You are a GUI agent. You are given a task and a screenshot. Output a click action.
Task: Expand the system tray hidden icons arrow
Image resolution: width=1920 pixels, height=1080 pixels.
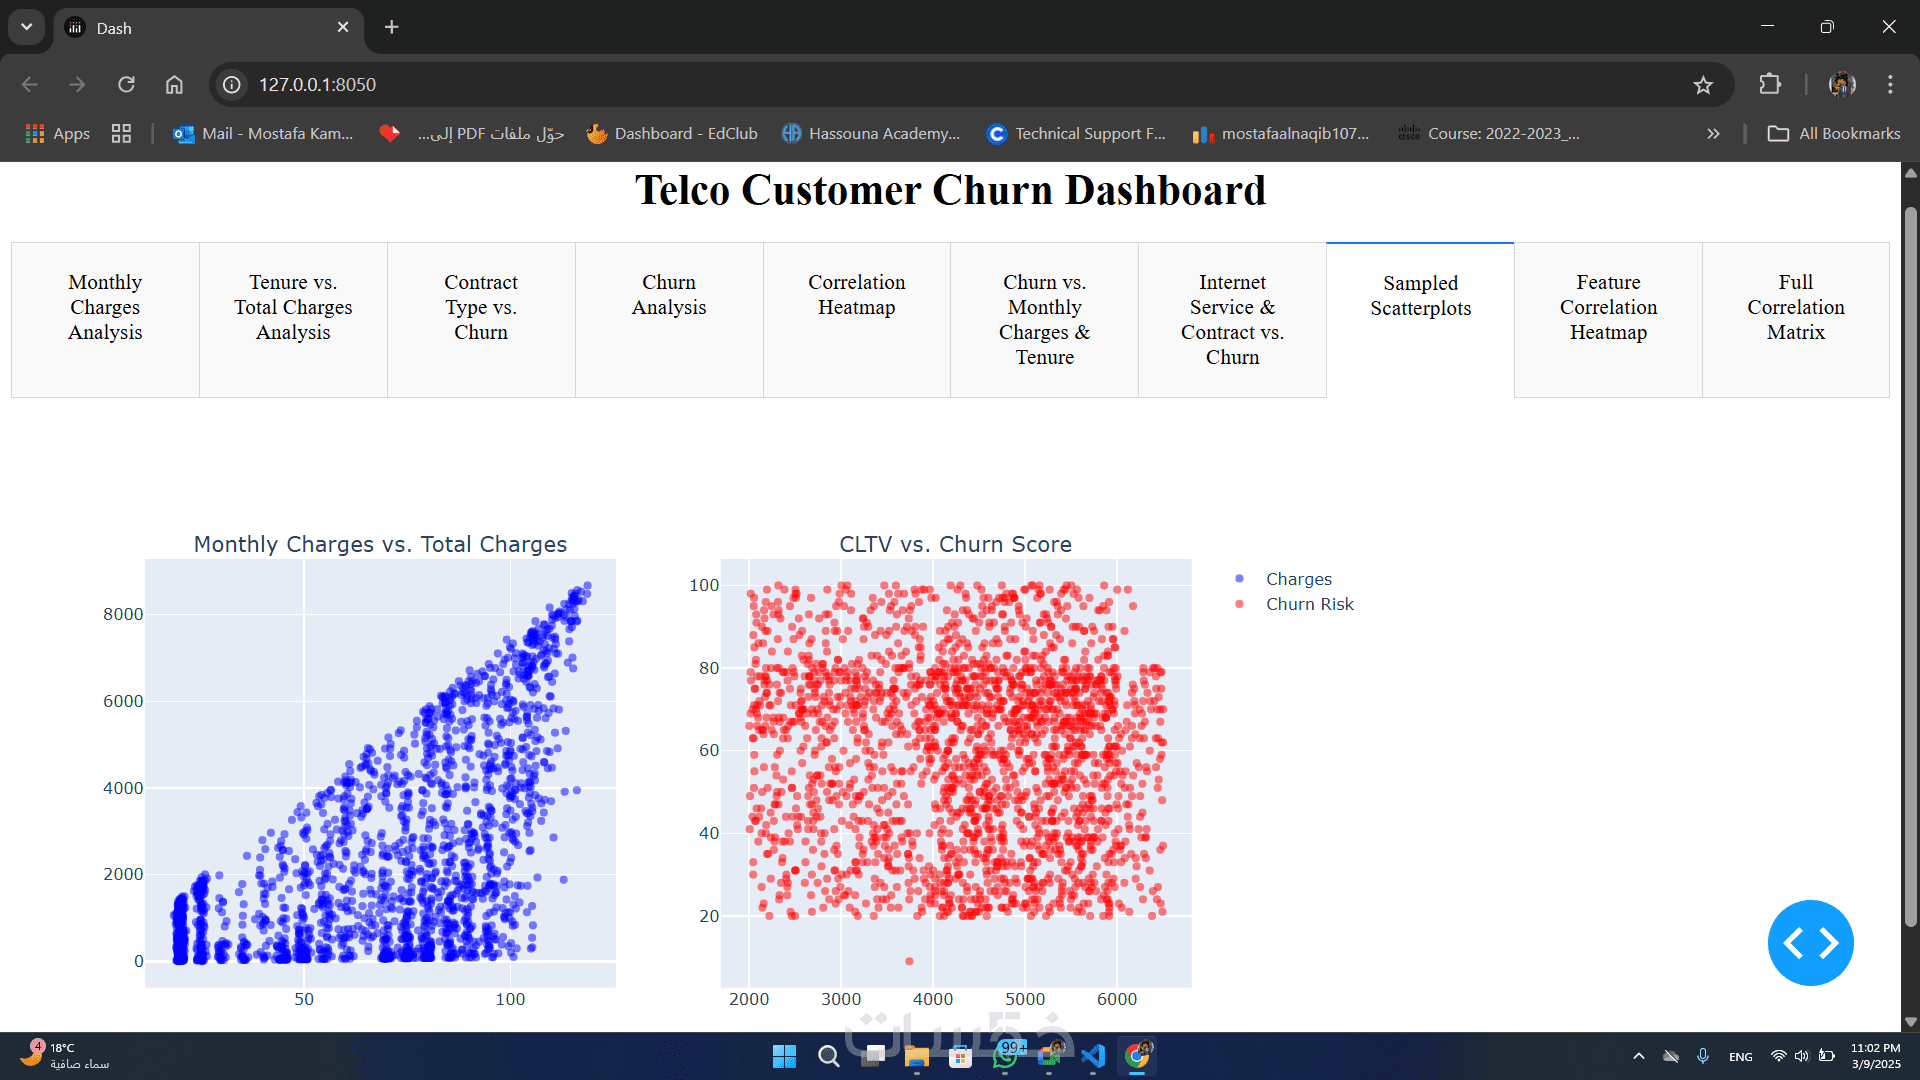(x=1638, y=1056)
